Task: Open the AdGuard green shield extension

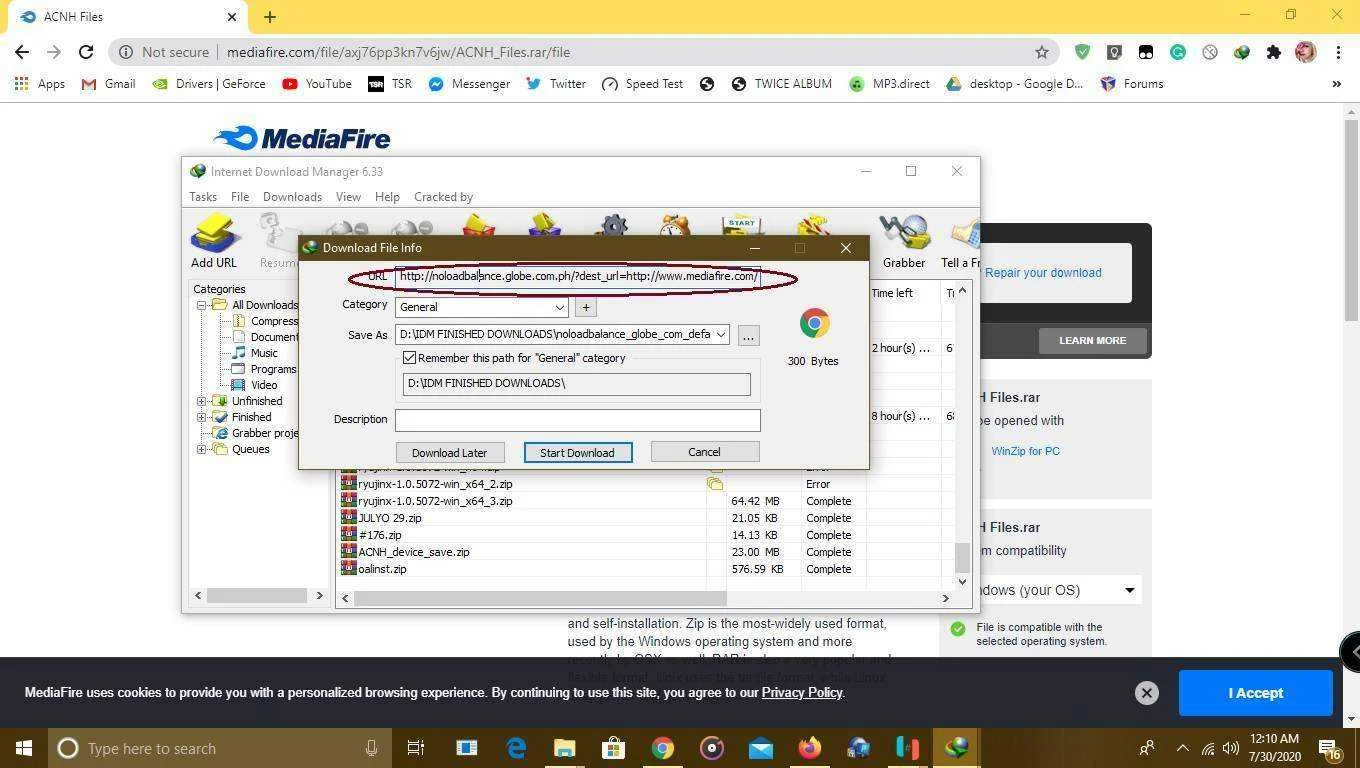Action: pos(1082,52)
